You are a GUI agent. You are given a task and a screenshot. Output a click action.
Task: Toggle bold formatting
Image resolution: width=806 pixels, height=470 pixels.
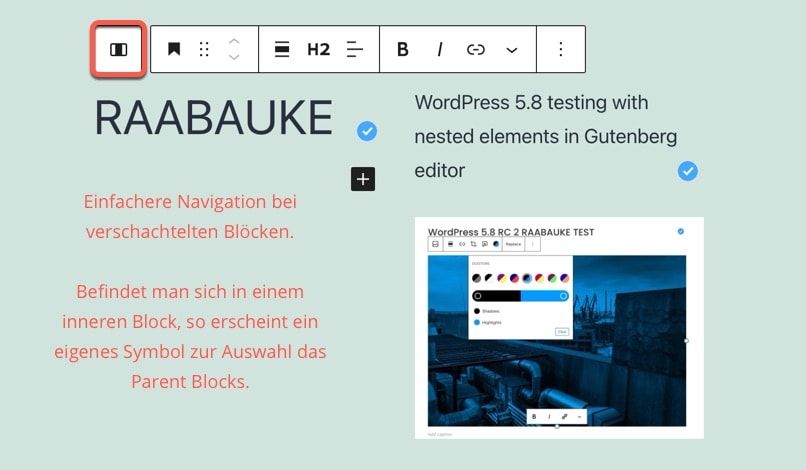402,49
